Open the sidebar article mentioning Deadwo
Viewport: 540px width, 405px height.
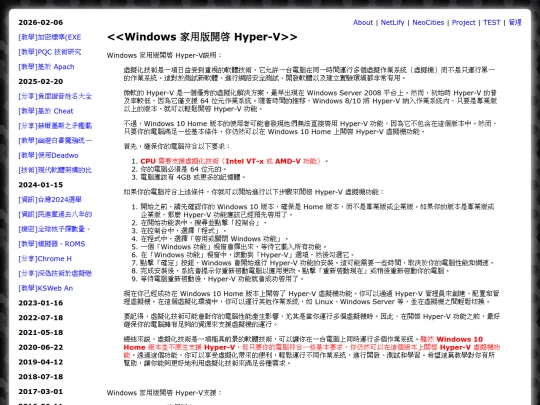pos(48,155)
